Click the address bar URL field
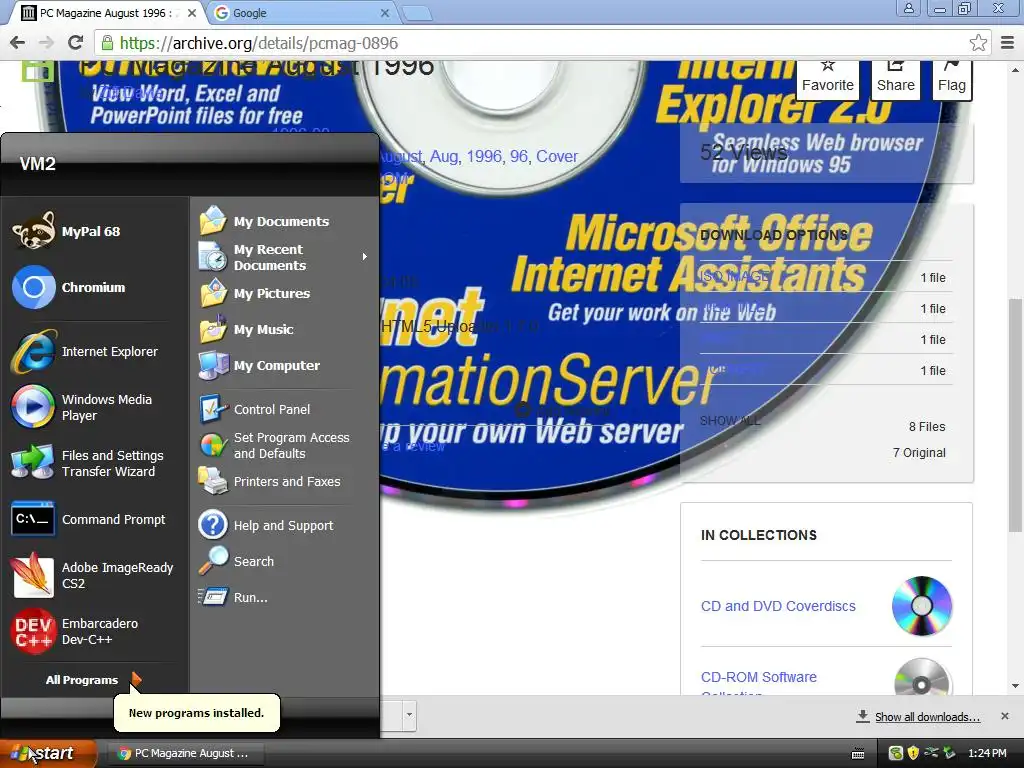Image resolution: width=1024 pixels, height=768 pixels. pos(542,43)
